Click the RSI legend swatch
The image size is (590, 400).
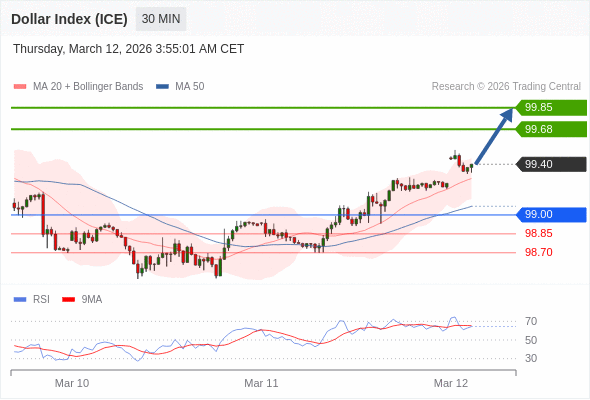(20, 300)
